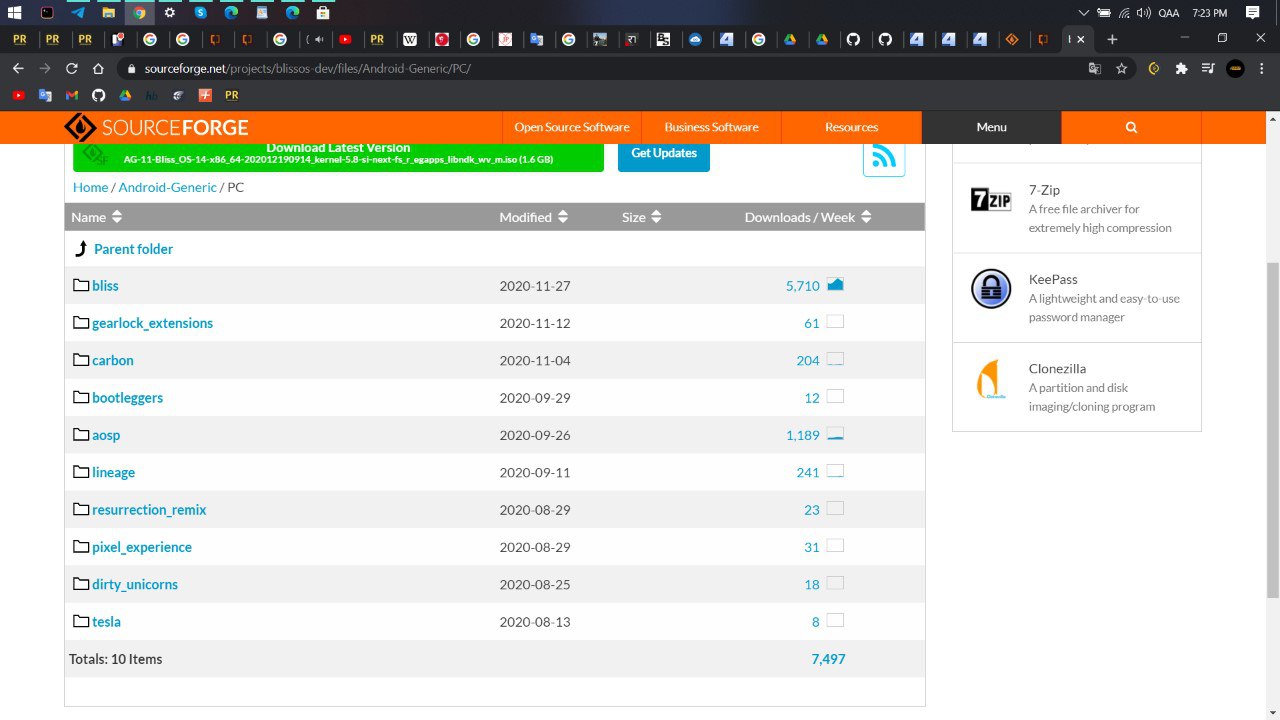Open File Explorer from the taskbar
The image size is (1280, 720).
click(x=108, y=13)
